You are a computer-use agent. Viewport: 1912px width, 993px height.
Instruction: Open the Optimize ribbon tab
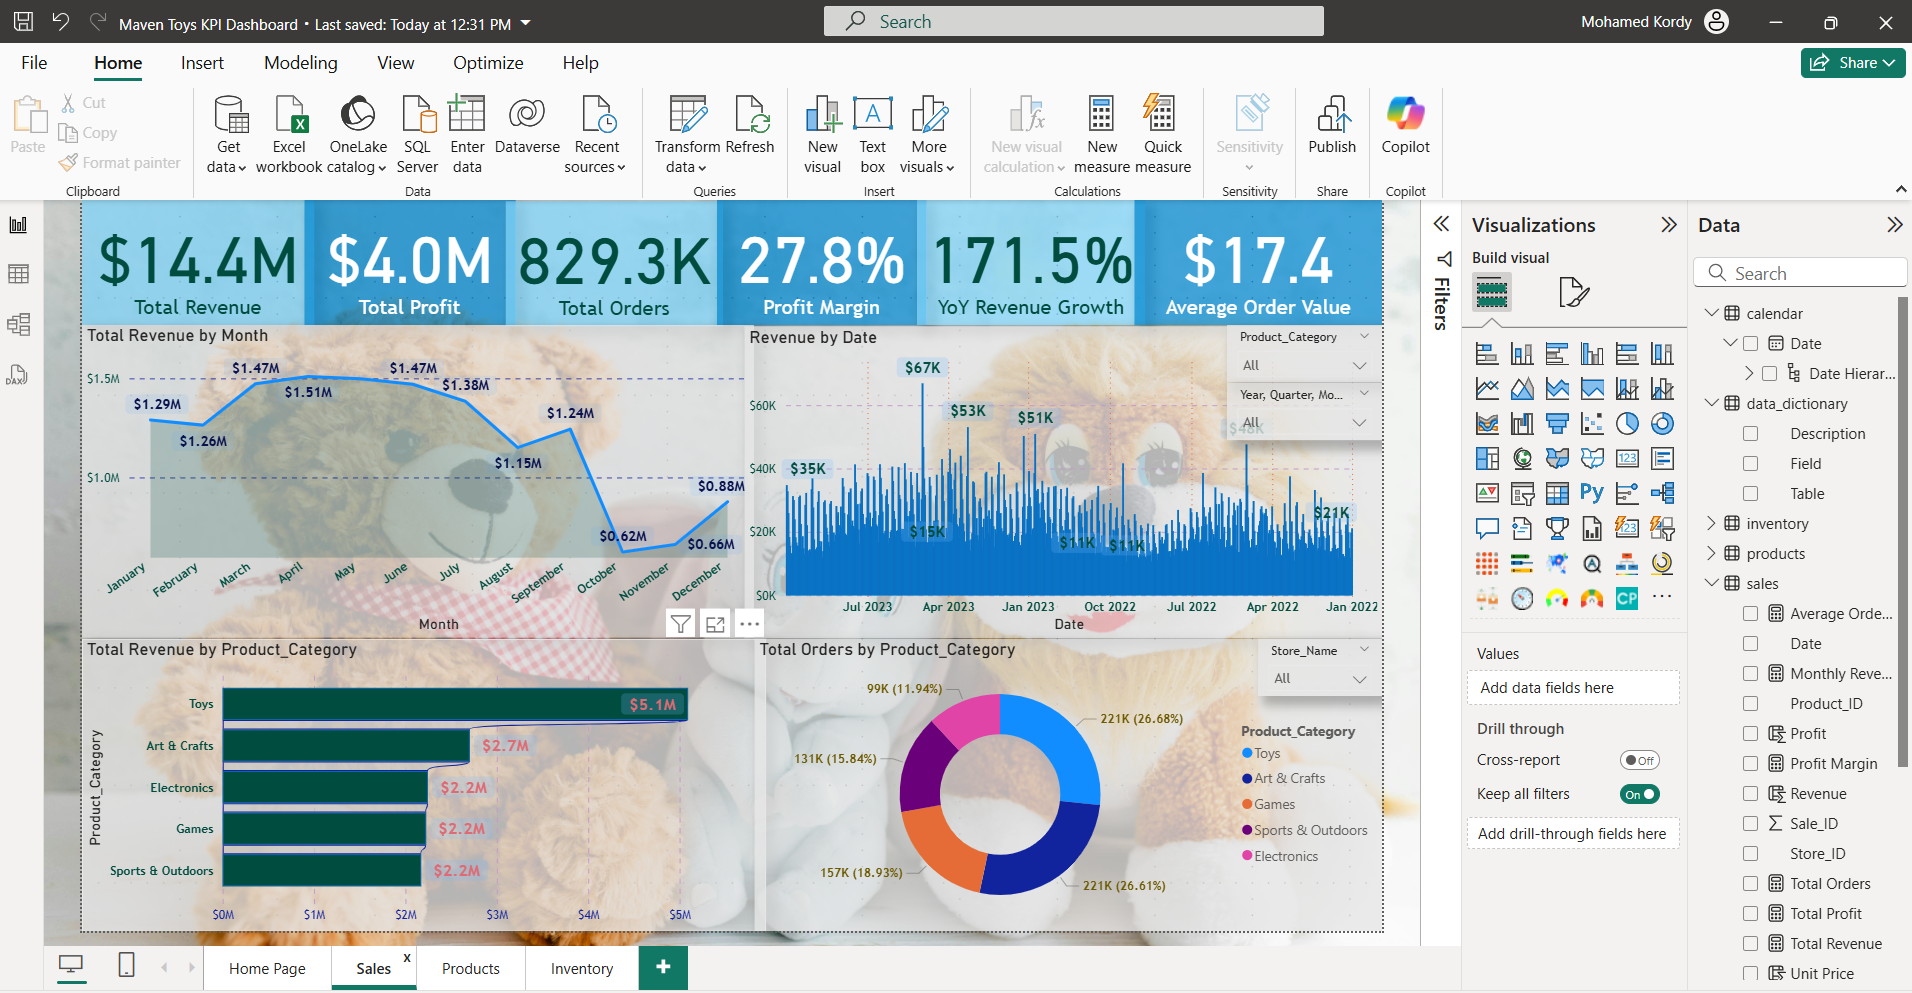pyautogui.click(x=488, y=63)
